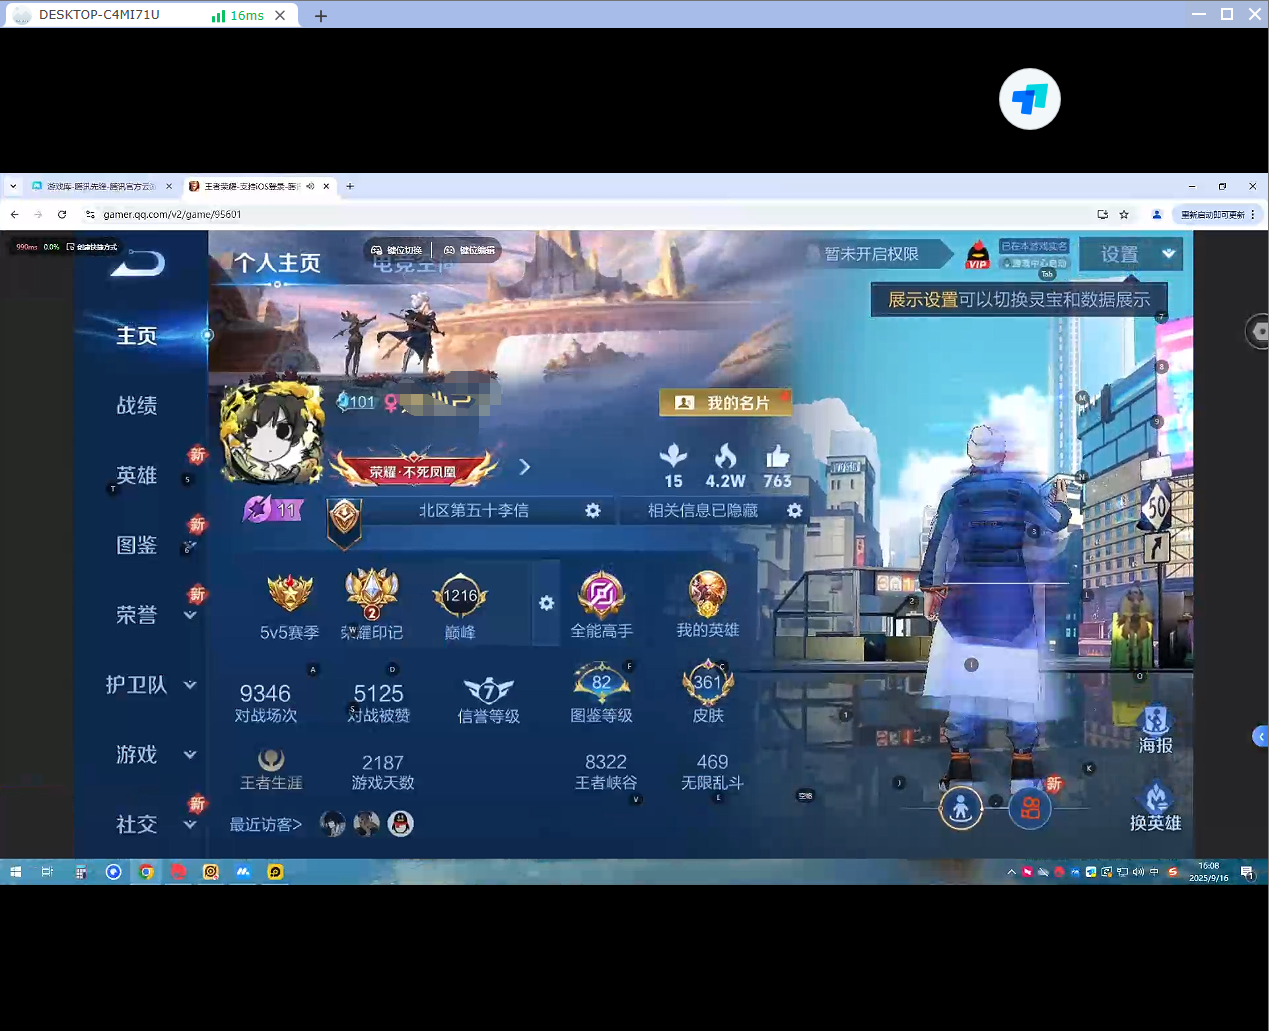Viewport: 1269px width, 1031px height.
Task: Click the back arrow icon above 主页
Action: pyautogui.click(x=138, y=263)
